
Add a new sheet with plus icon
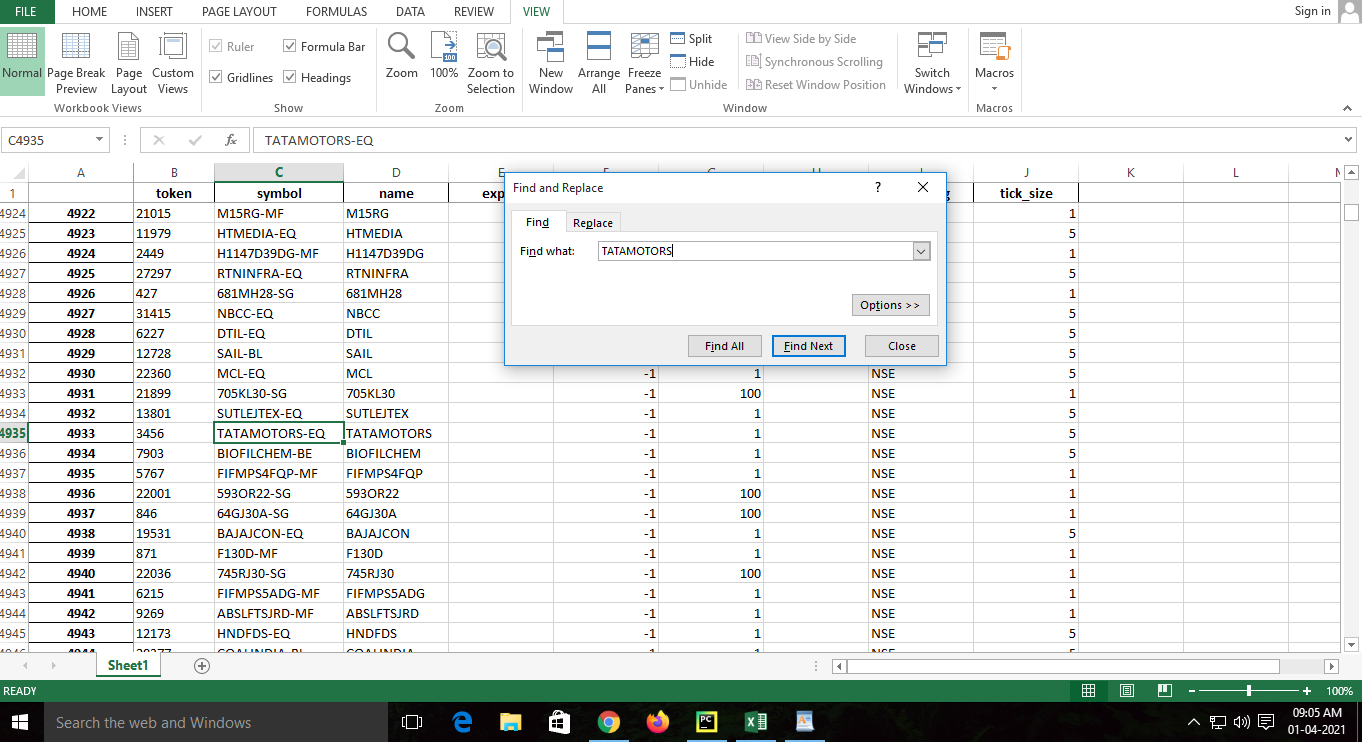202,665
